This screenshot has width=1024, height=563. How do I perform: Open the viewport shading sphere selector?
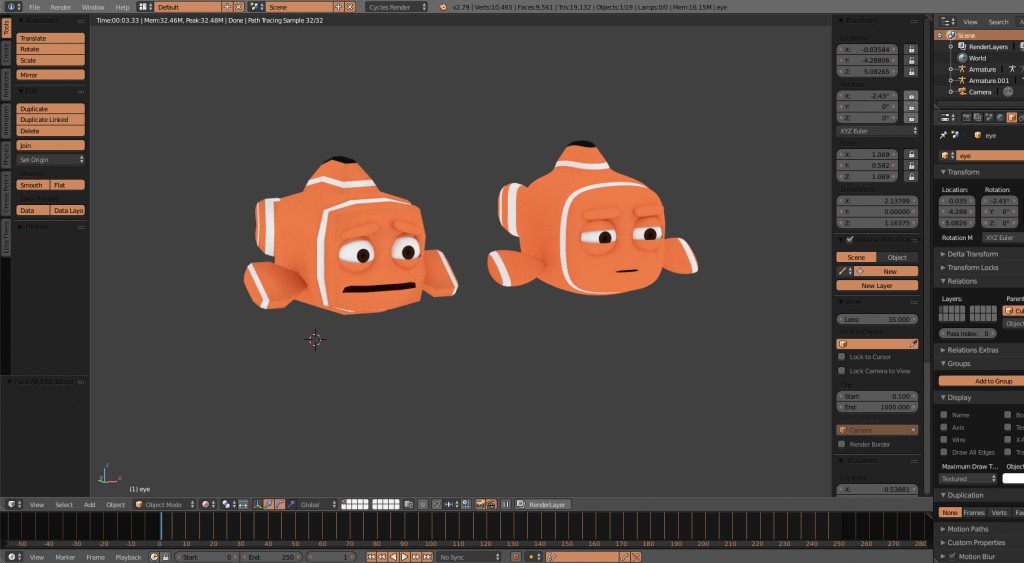206,504
